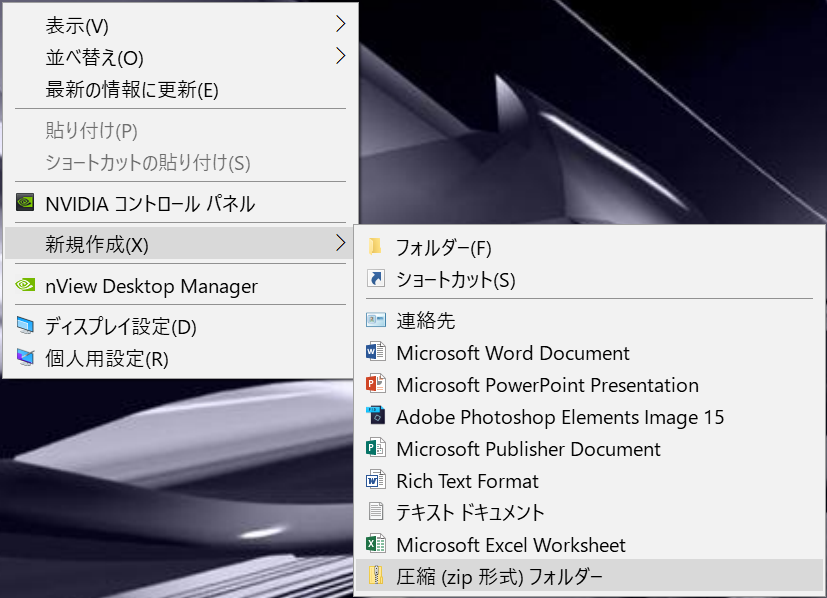Select ショートカットの貼り付け(S) entry
827x598 pixels.
click(x=180, y=162)
